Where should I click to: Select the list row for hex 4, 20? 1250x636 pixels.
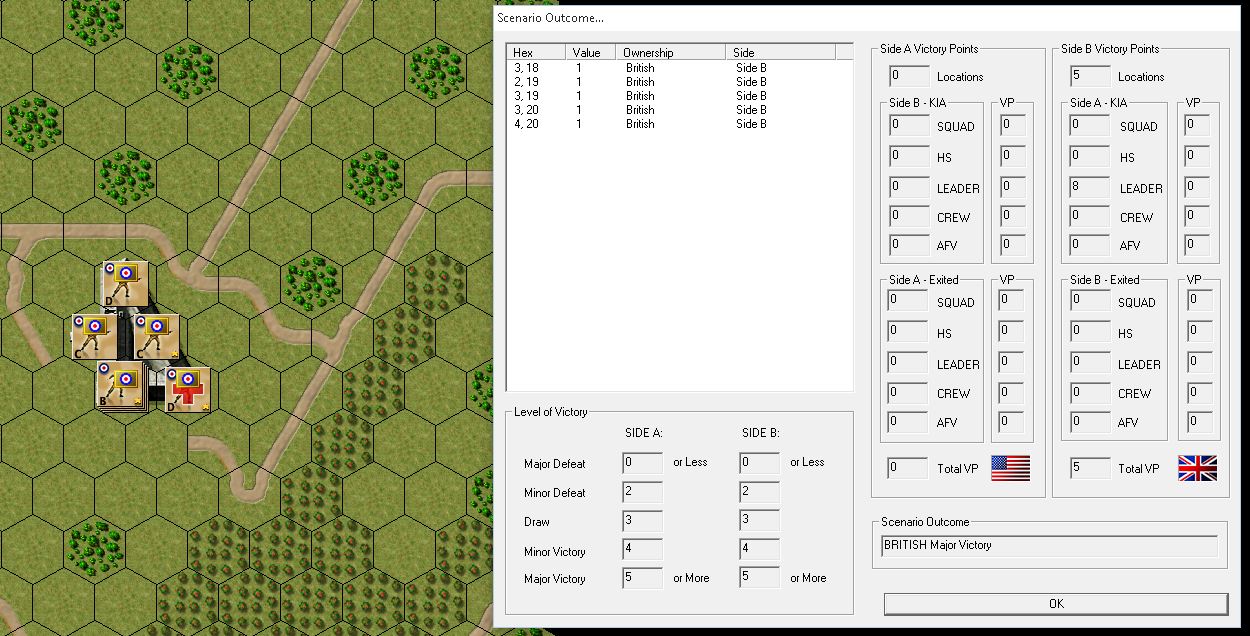[680, 124]
